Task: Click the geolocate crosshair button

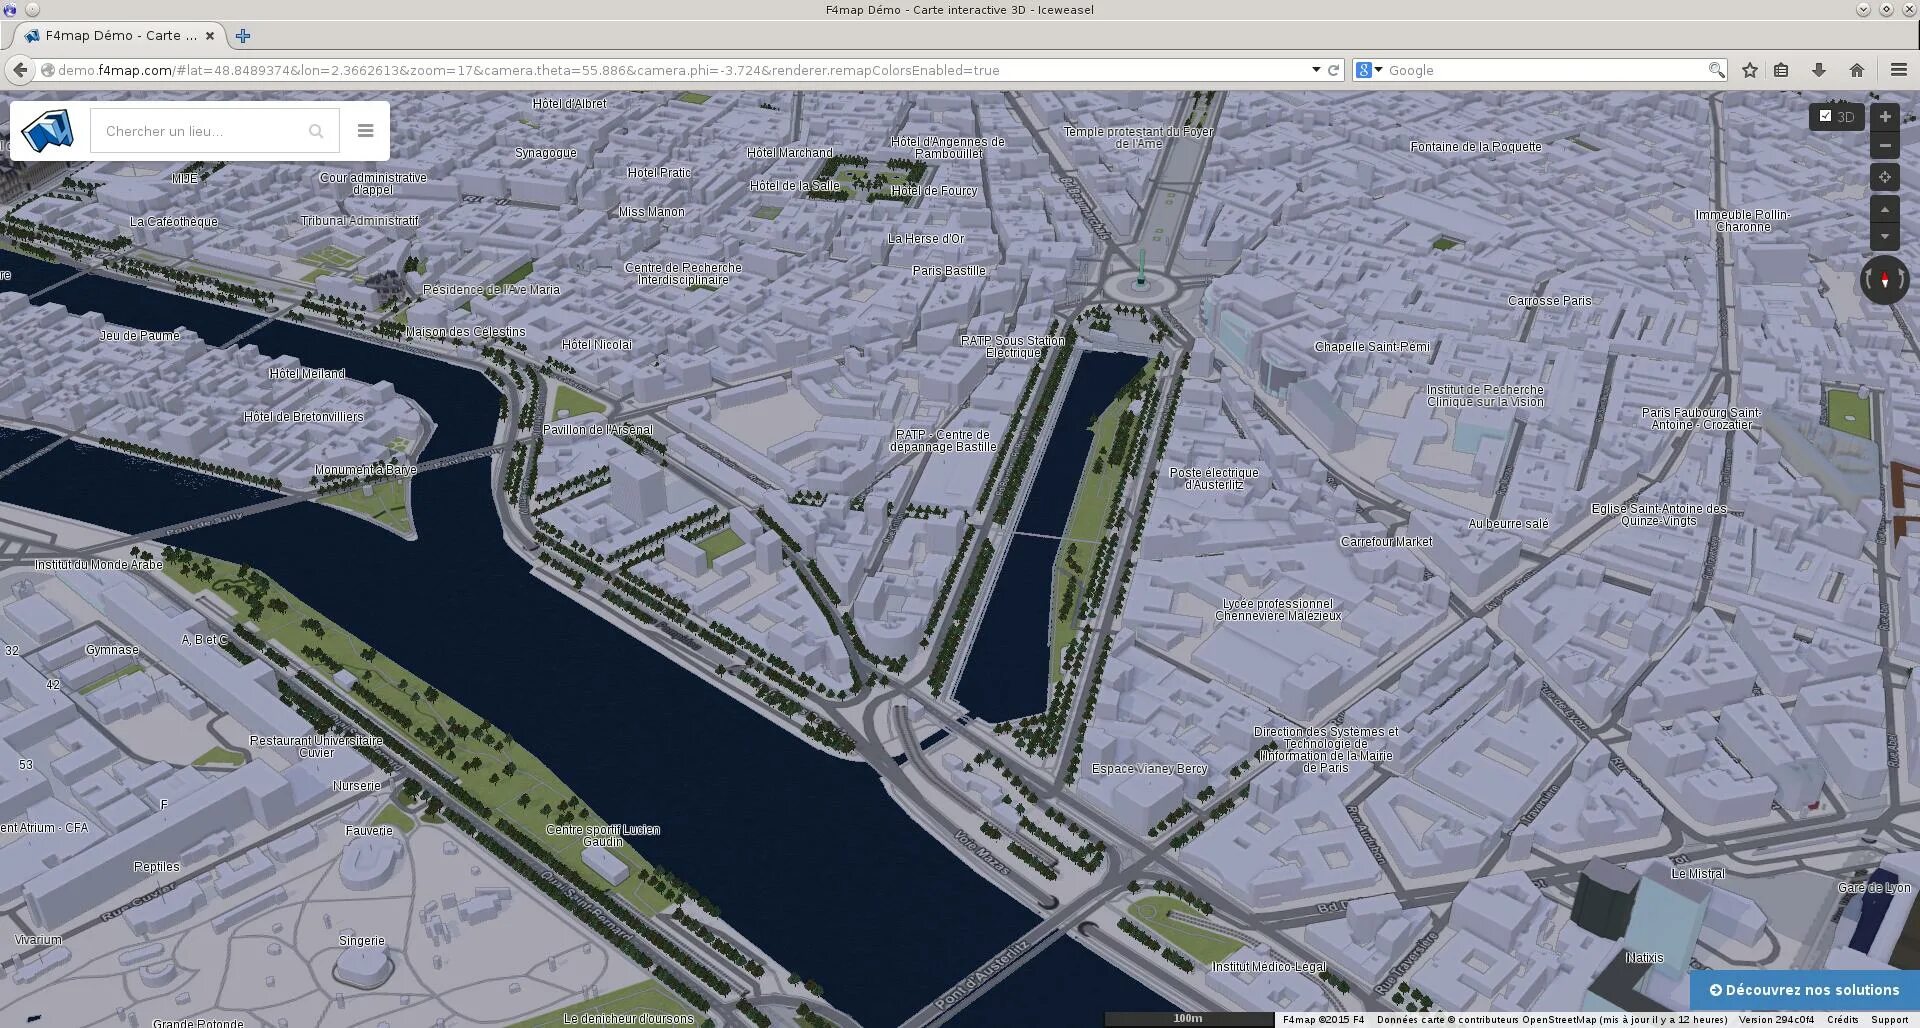Action: (x=1885, y=177)
